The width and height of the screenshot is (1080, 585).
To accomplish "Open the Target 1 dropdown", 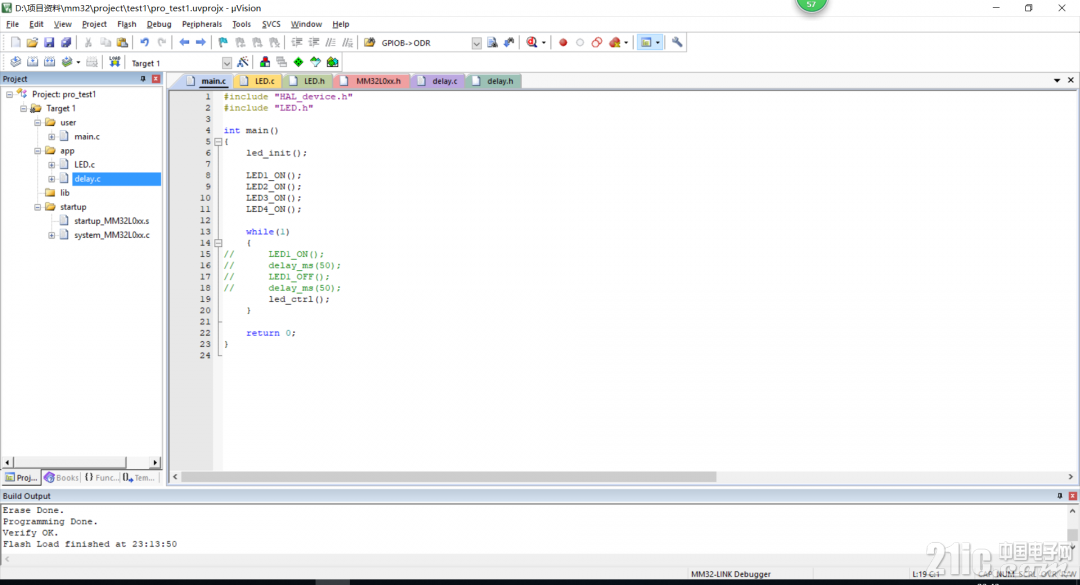I will pyautogui.click(x=227, y=63).
